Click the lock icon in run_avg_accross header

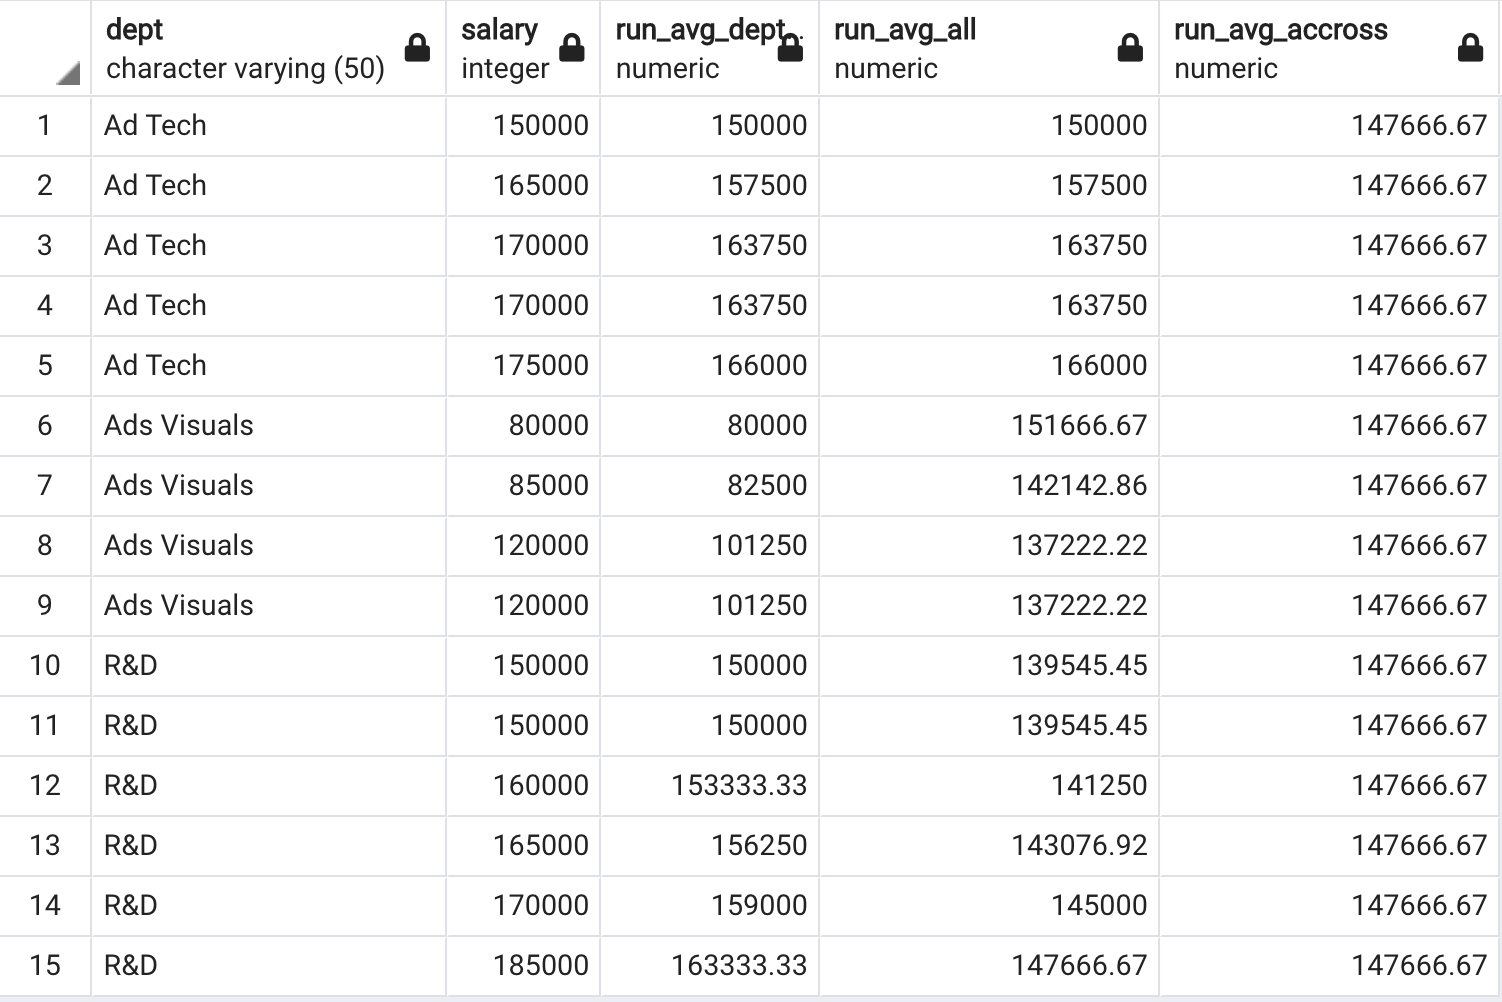point(1470,48)
